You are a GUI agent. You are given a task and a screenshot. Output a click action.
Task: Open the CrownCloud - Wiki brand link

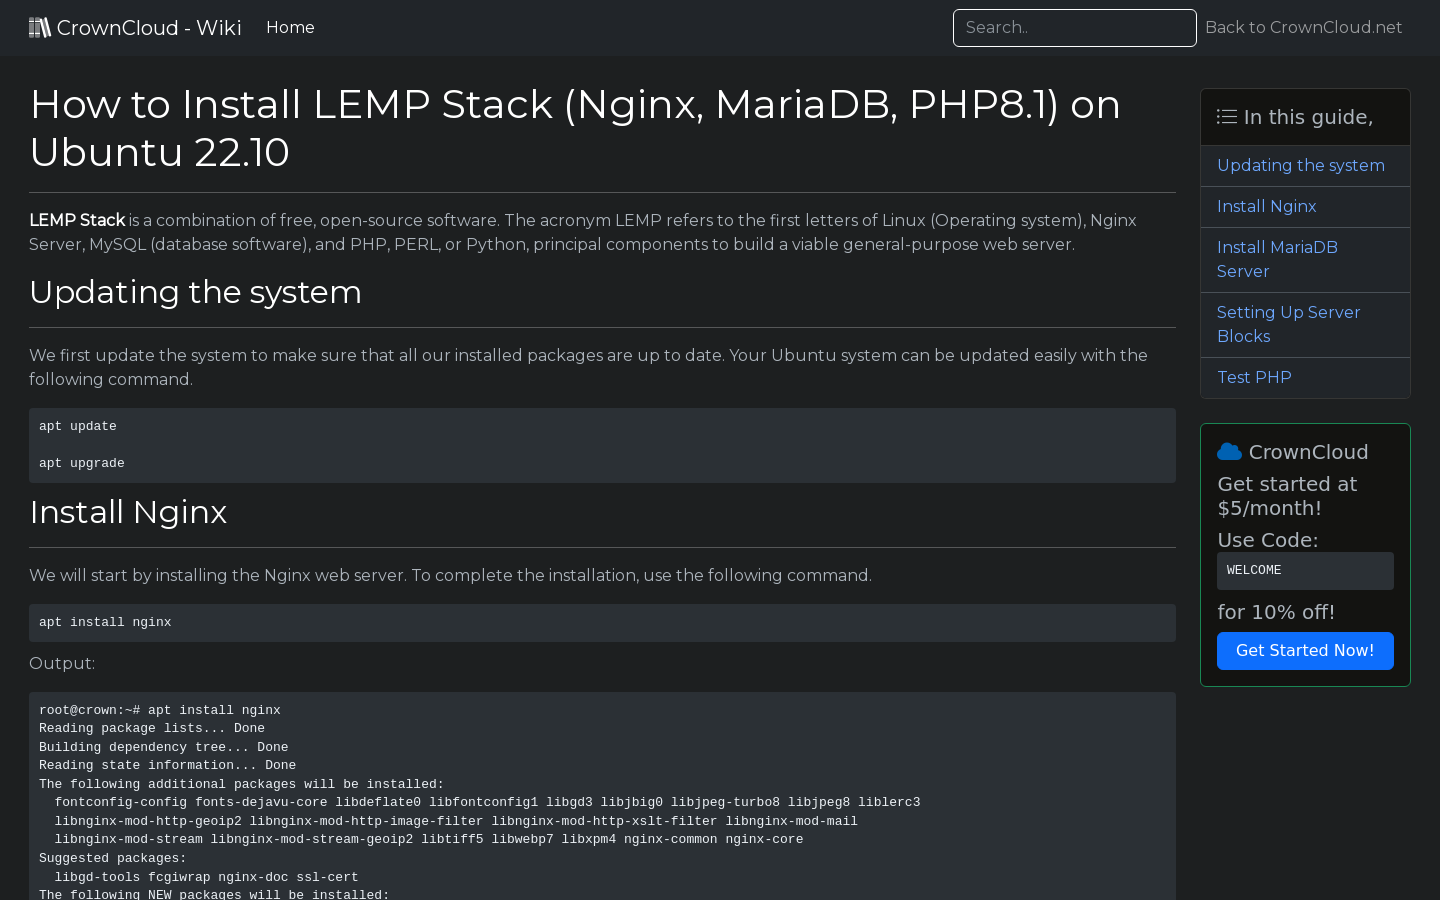coord(135,28)
